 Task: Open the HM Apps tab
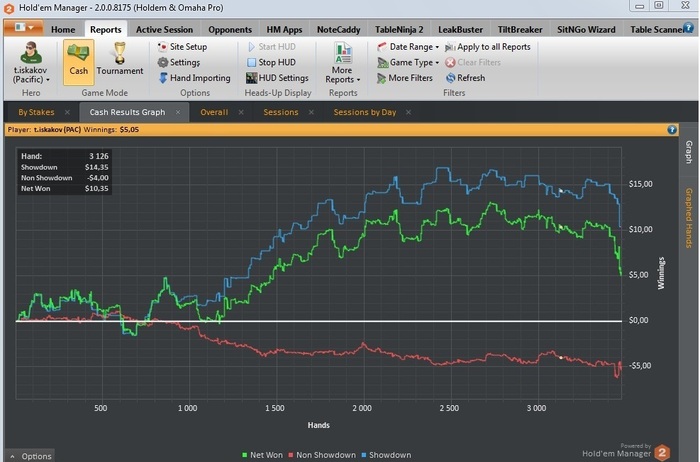pos(284,29)
